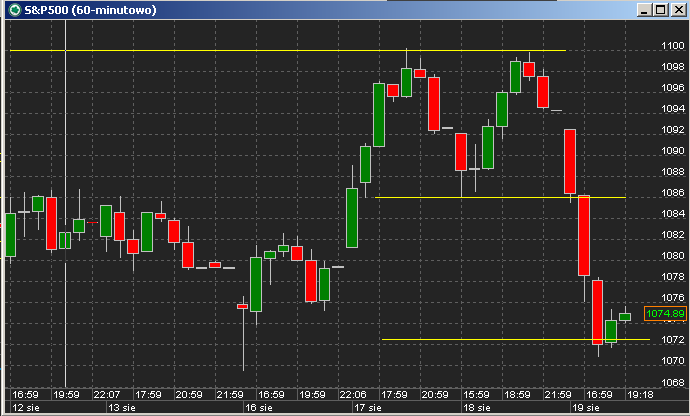Click the 1100 price axis label
The width and height of the screenshot is (690, 416).
pyautogui.click(x=673, y=46)
